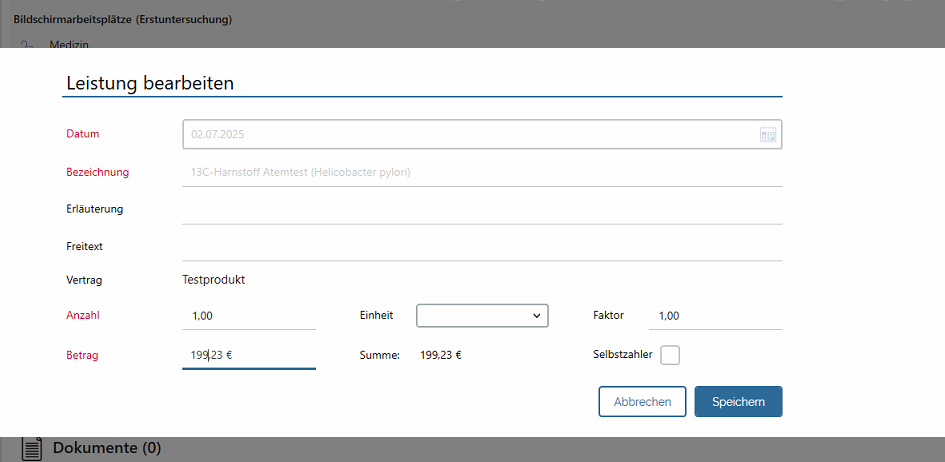Expand the Einheit dropdown
Screen dimensions: 945x462
(x=482, y=315)
